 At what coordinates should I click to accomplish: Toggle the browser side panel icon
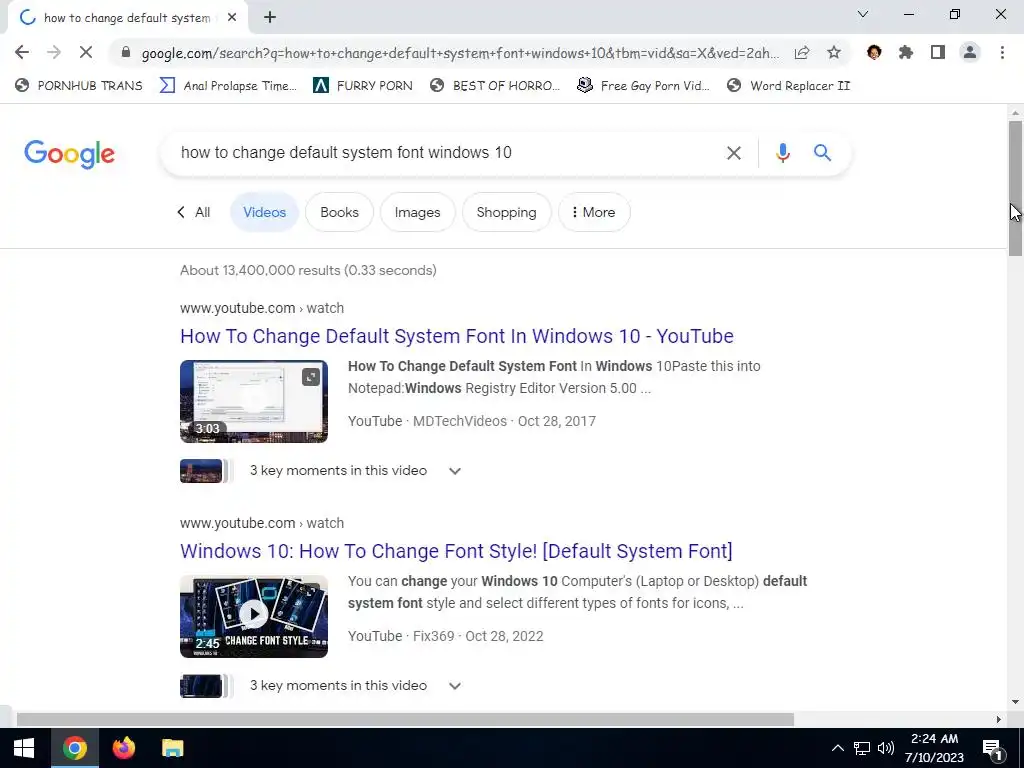pos(938,52)
